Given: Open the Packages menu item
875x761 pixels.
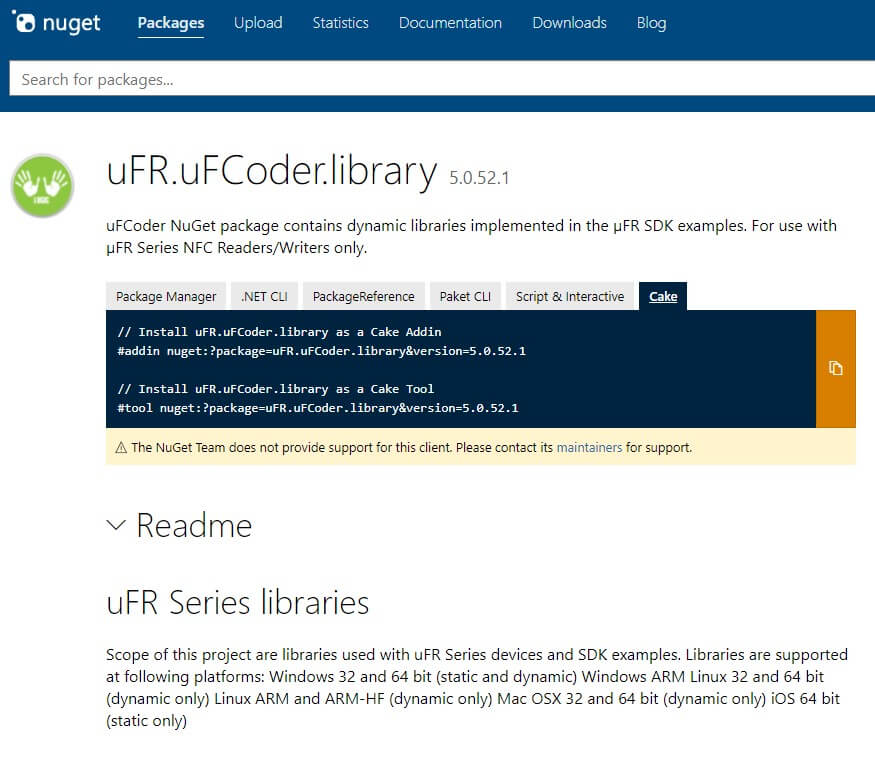Looking at the screenshot, I should tap(171, 23).
